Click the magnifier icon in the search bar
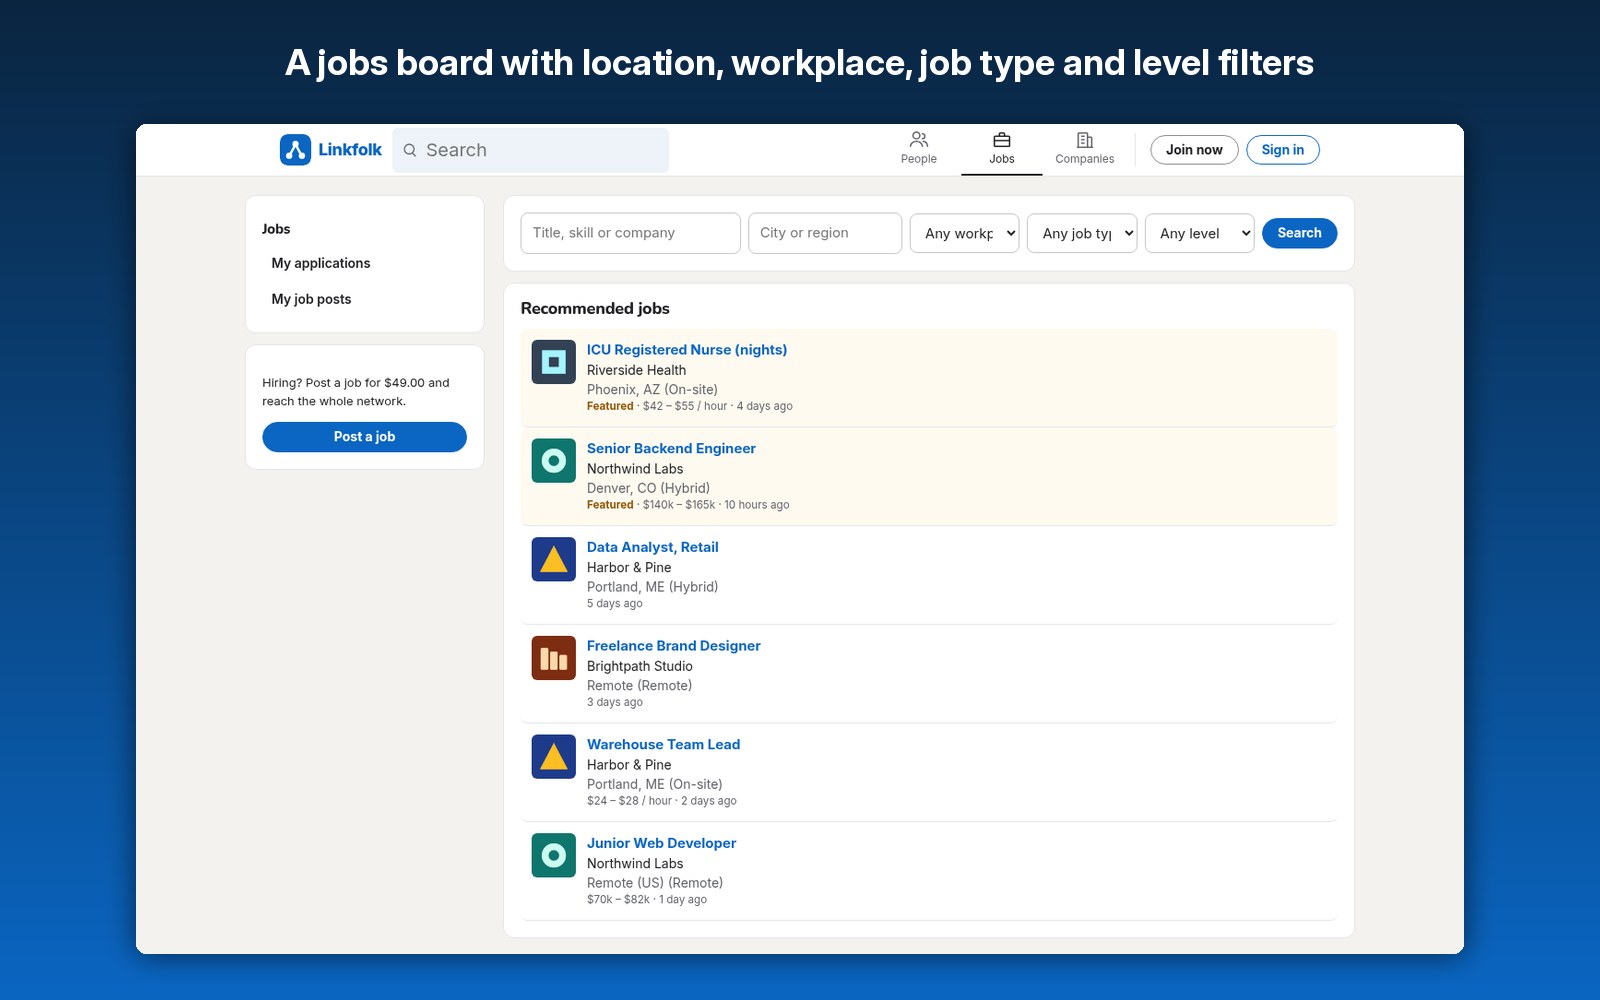1600x1000 pixels. [x=410, y=150]
